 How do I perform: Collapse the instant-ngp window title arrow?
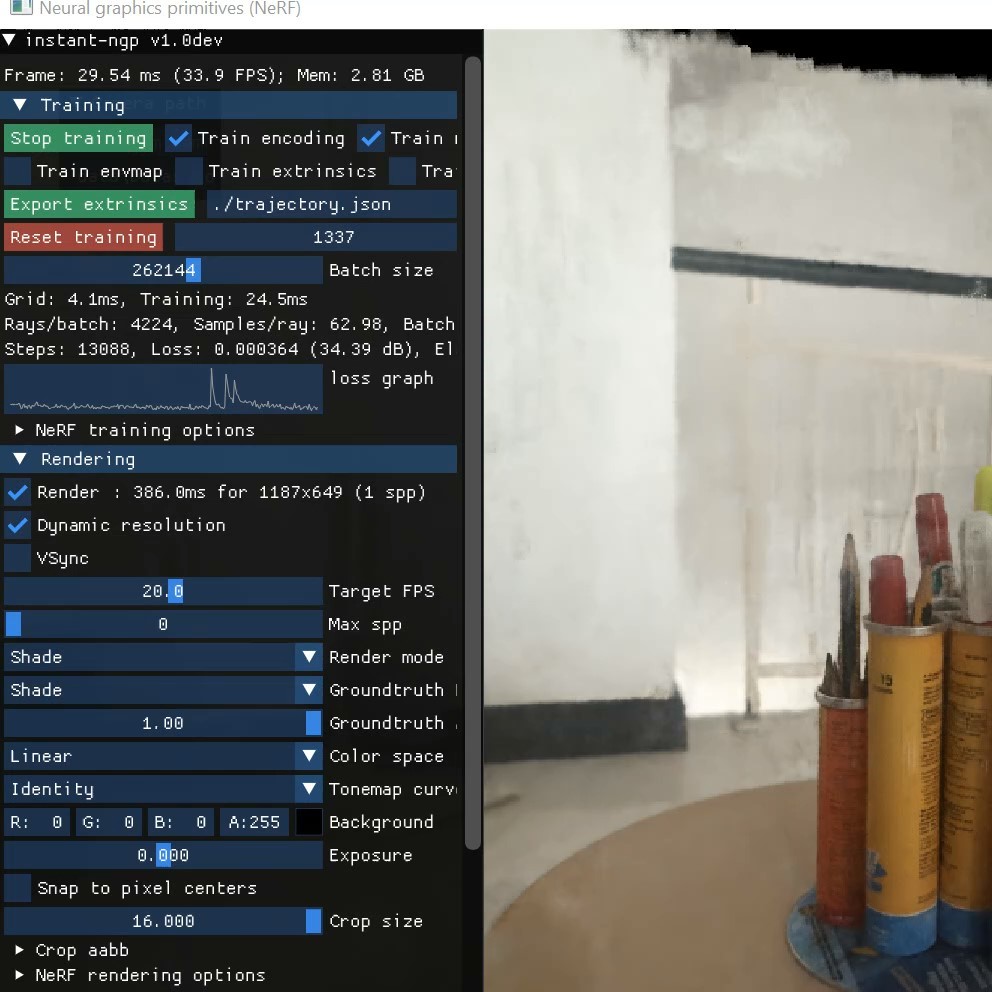[10, 40]
